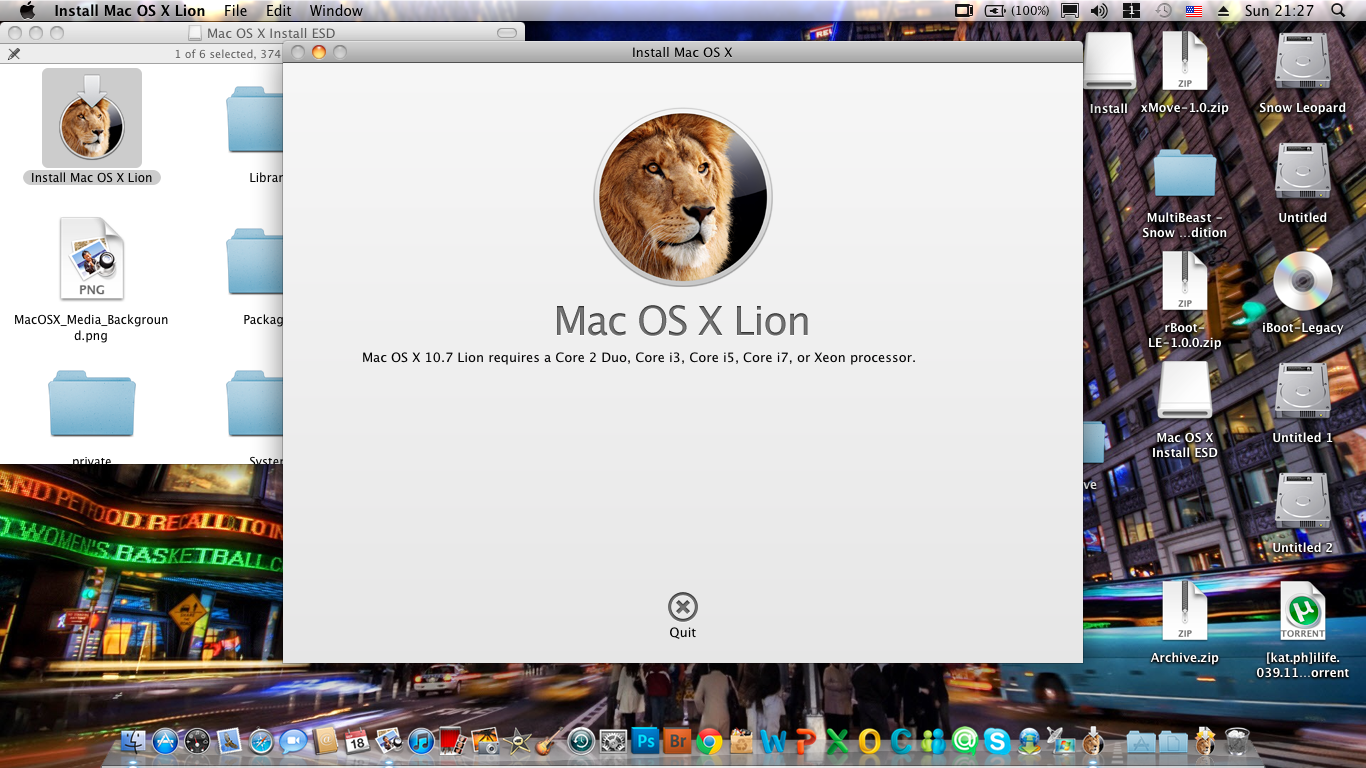This screenshot has width=1366, height=768.
Task: Launch Skype from the Dock
Action: 996,741
